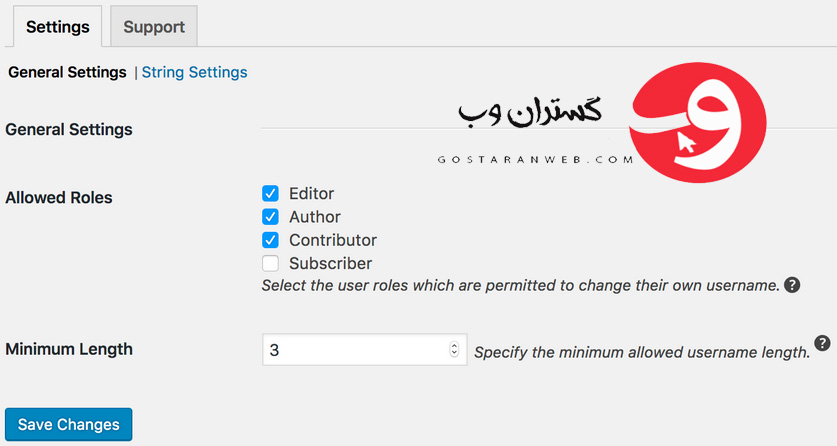
Task: Click the Editor label text
Action: (x=311, y=193)
